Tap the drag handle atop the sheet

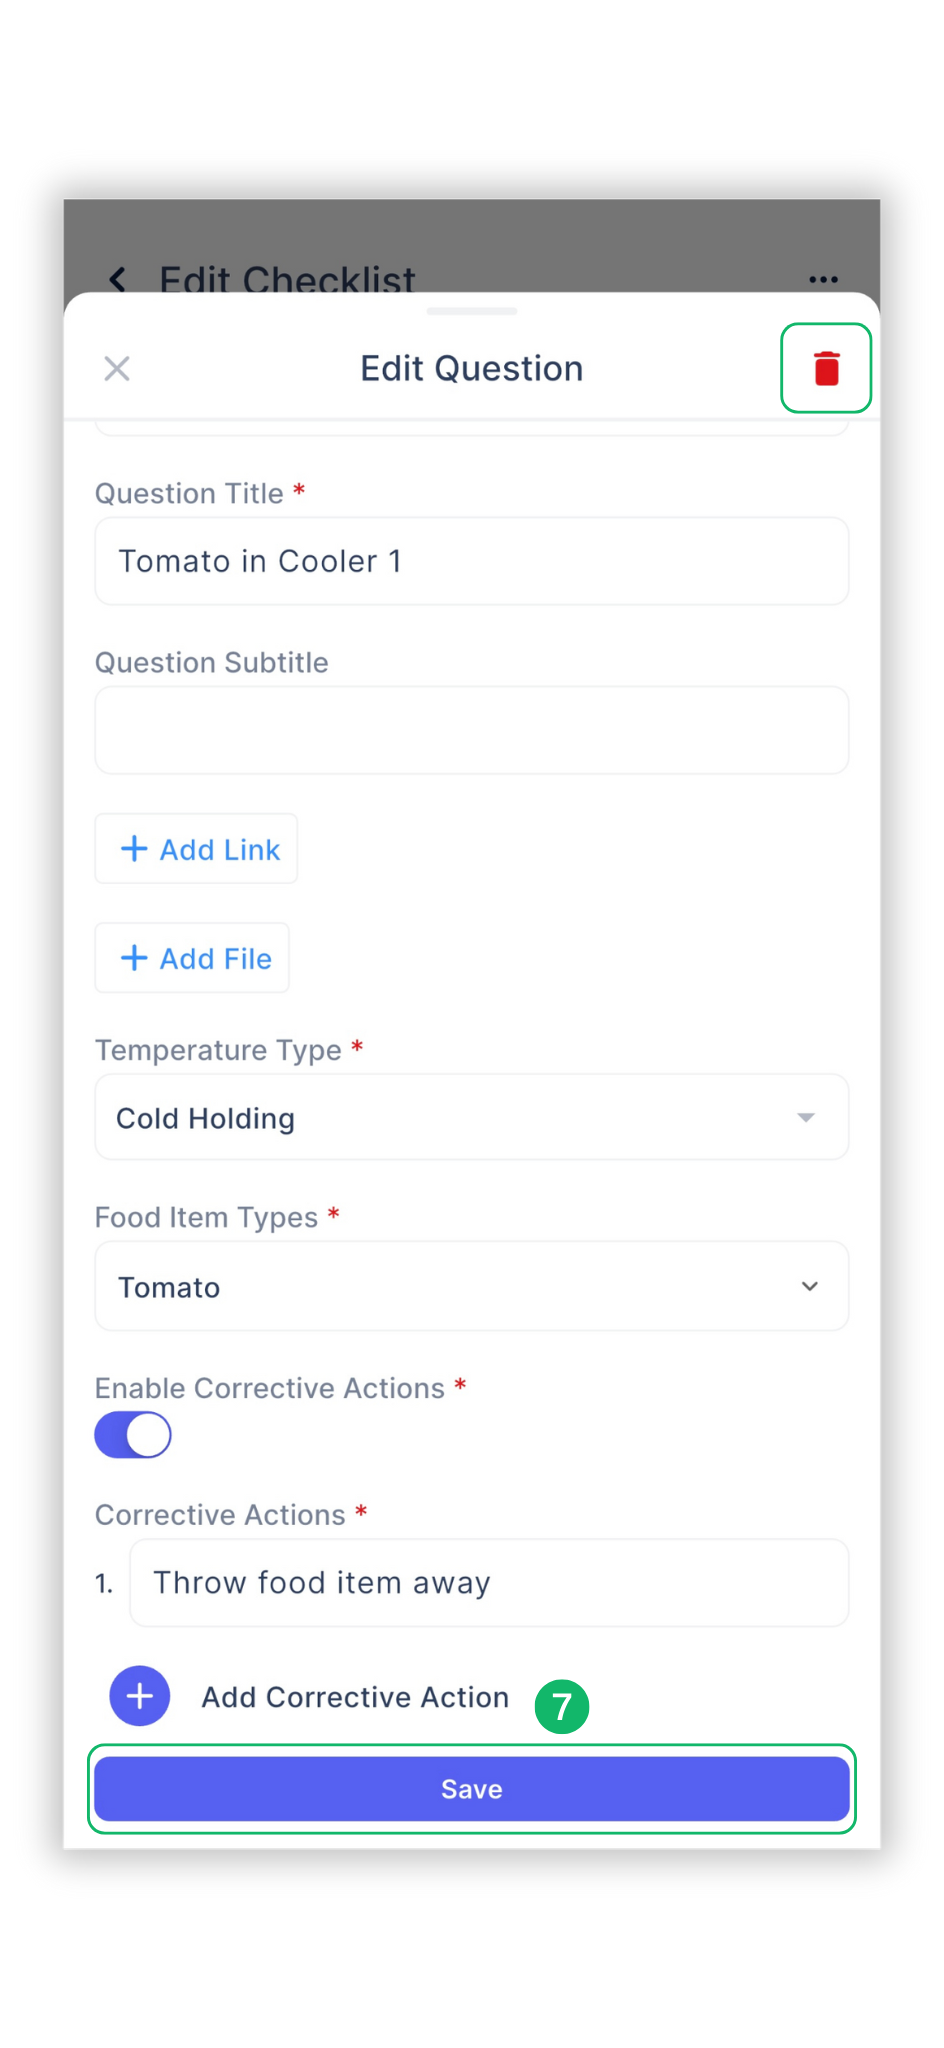point(471,312)
